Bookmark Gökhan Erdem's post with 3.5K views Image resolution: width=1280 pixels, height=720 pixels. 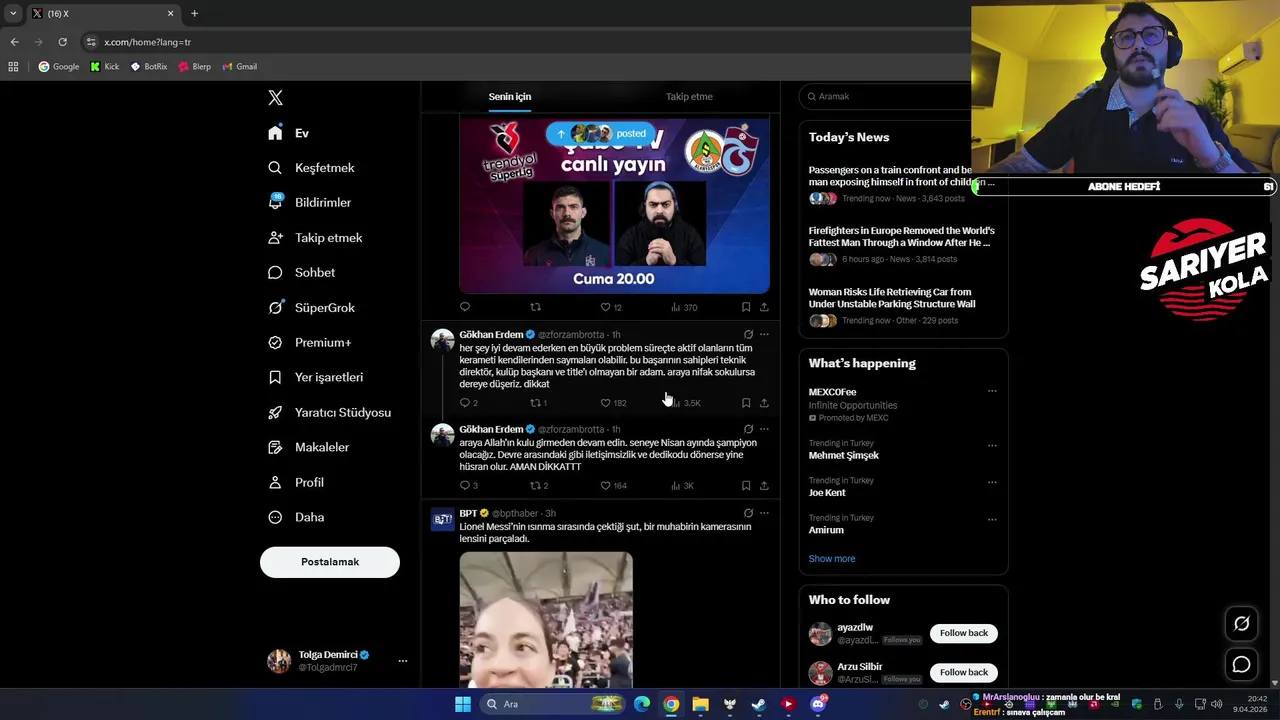click(x=746, y=403)
